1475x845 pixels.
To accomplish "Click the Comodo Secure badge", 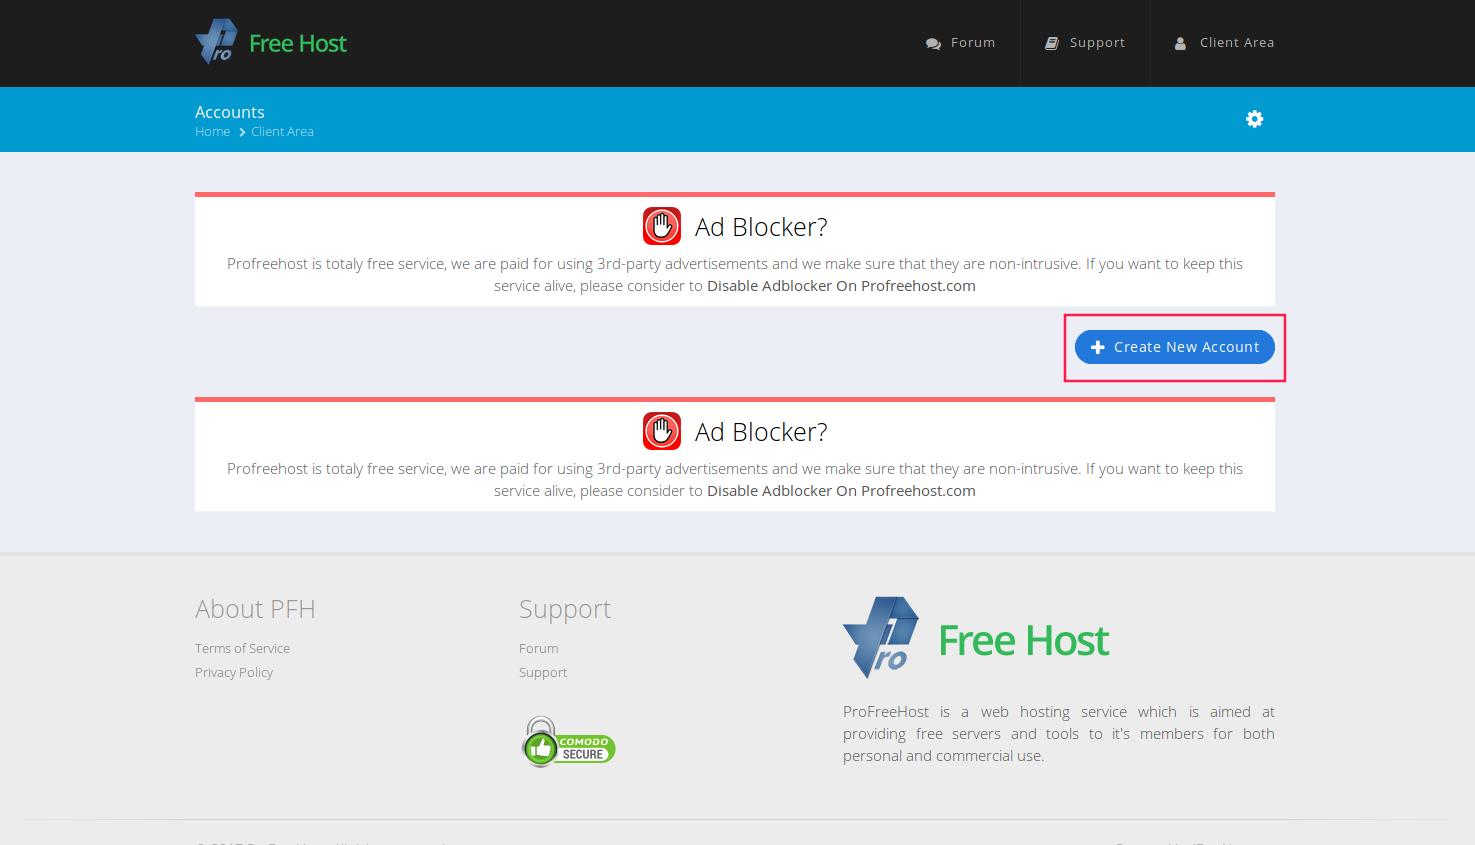I will 568,742.
